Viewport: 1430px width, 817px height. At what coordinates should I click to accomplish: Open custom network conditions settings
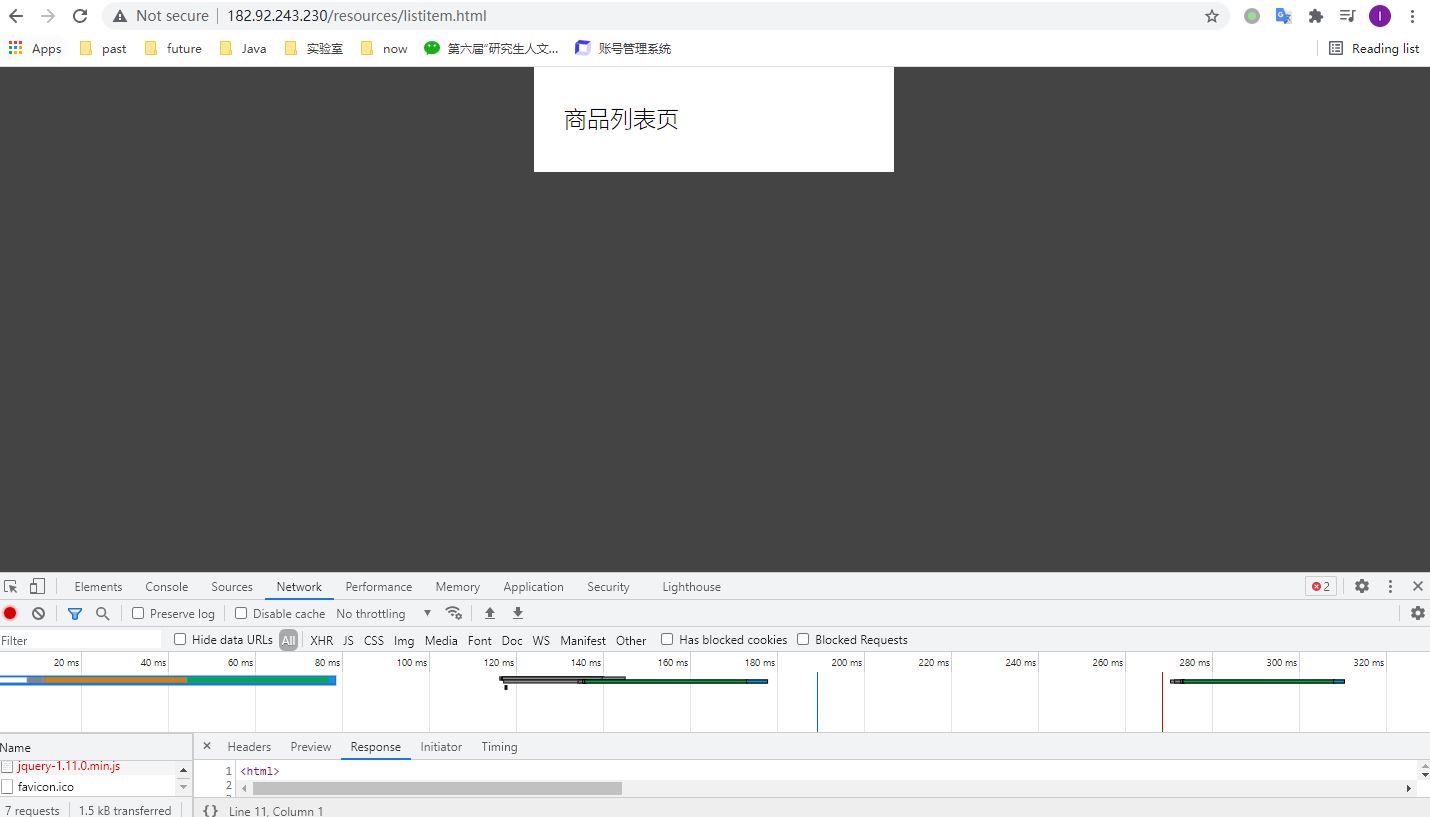454,613
